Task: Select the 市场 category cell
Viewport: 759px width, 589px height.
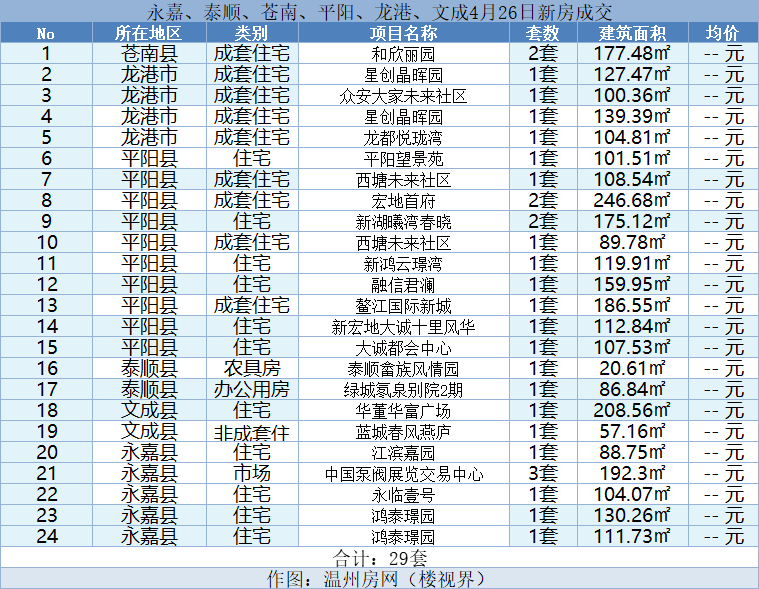Action: coord(252,473)
